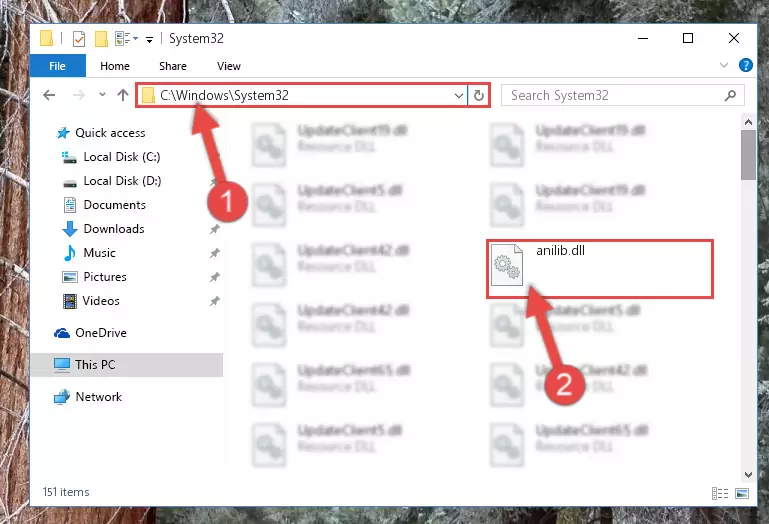Click the Downloads pin icon
This screenshot has width=769, height=524.
(214, 229)
